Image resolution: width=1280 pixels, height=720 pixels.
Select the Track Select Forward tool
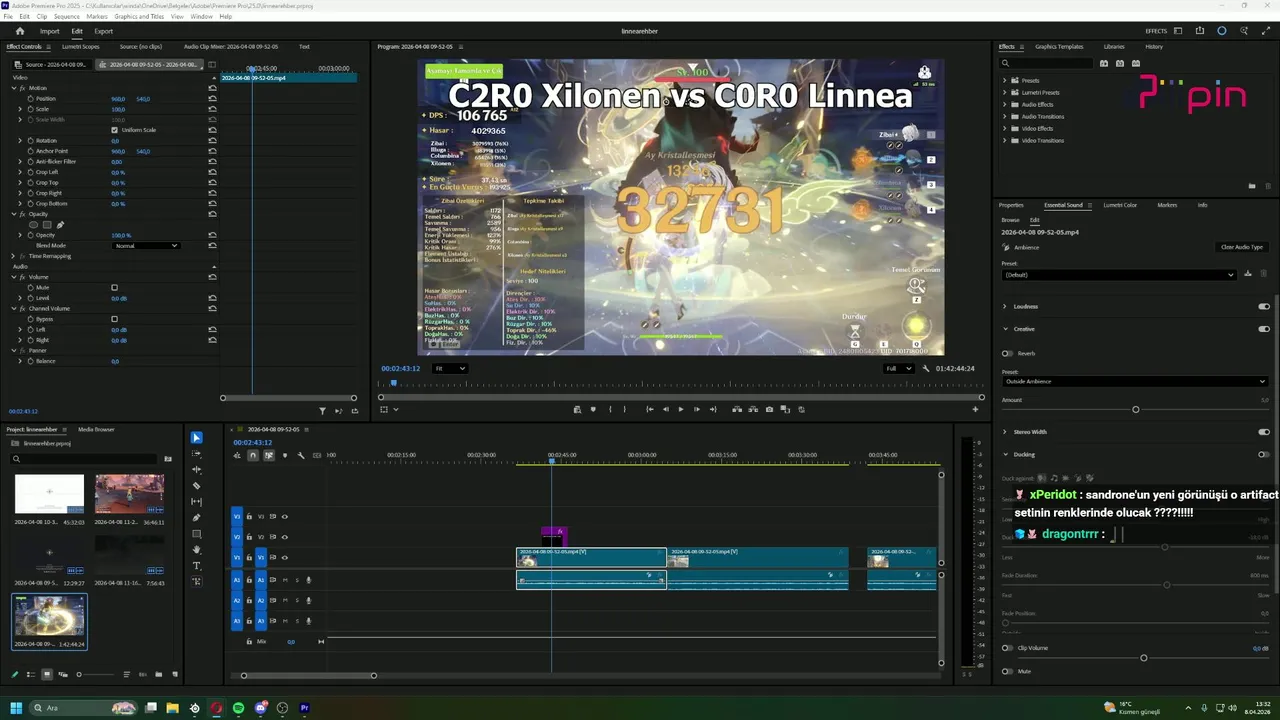(196, 454)
